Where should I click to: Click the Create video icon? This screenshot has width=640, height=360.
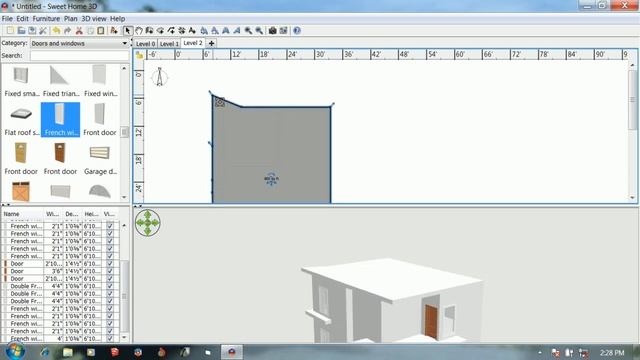click(x=283, y=31)
